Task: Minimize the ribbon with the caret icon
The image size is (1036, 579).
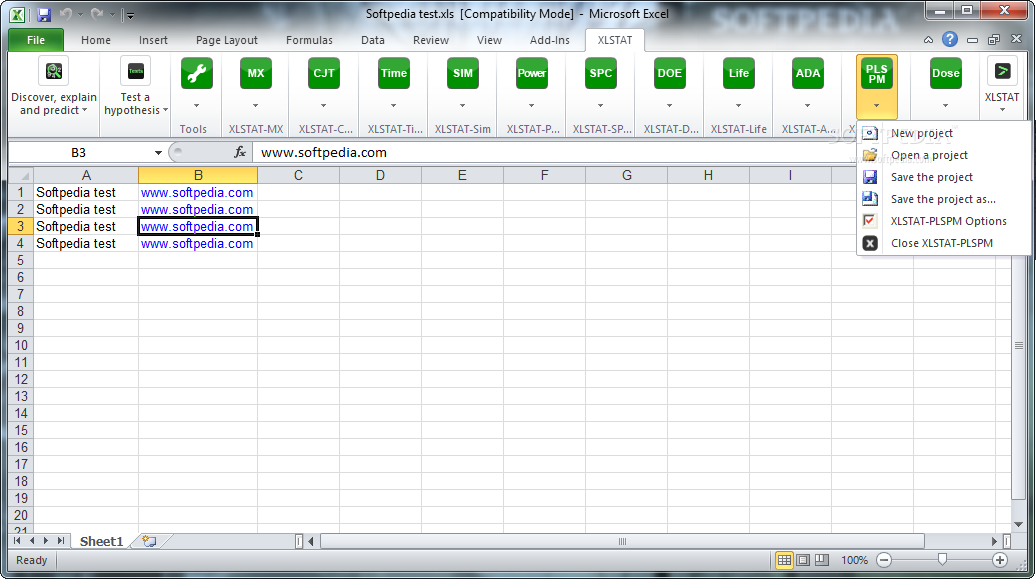Action: click(x=928, y=40)
